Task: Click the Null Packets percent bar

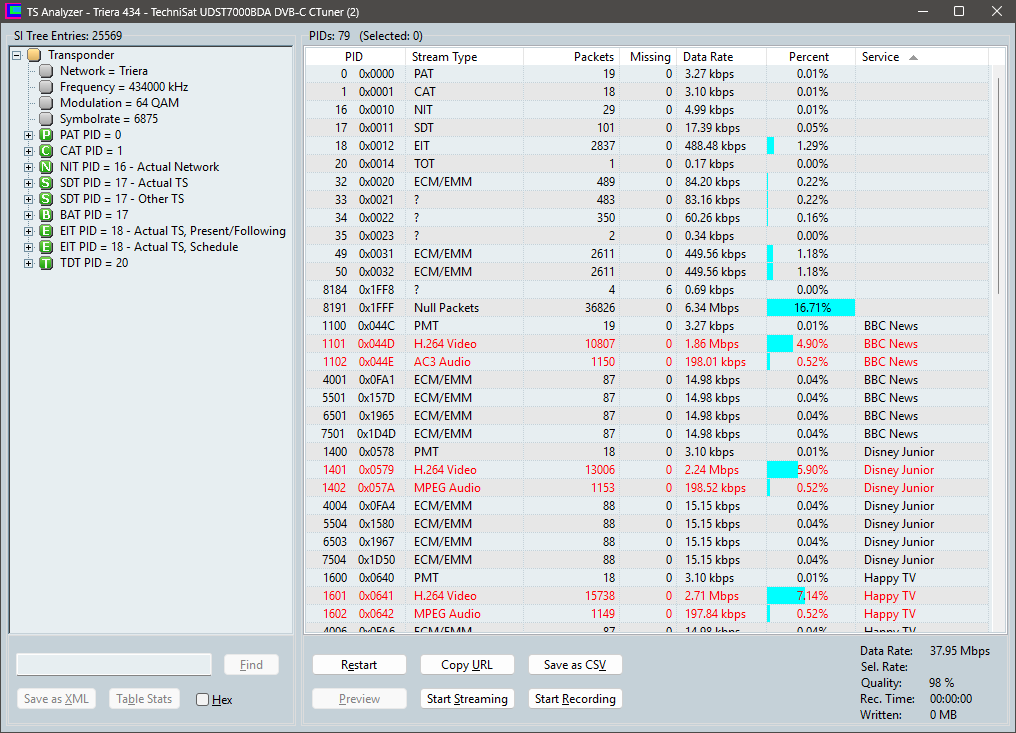Action: pos(811,308)
